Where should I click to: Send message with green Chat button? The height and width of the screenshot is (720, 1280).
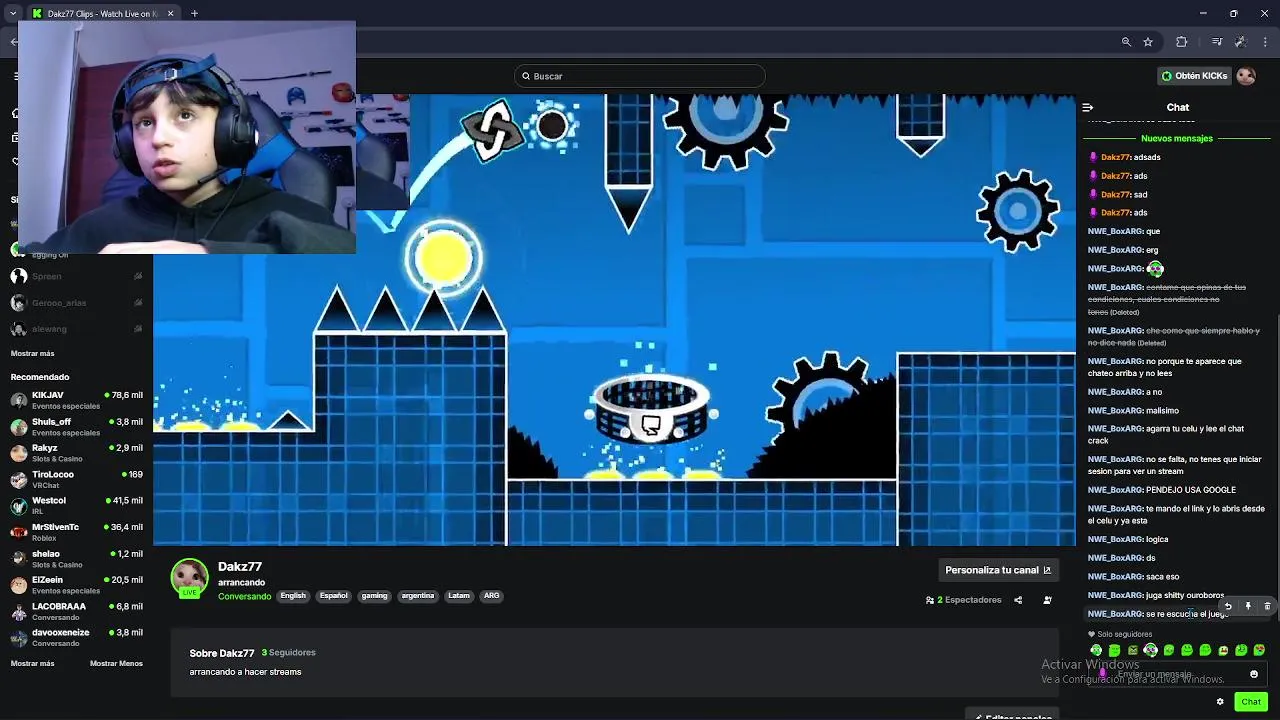coord(1251,702)
